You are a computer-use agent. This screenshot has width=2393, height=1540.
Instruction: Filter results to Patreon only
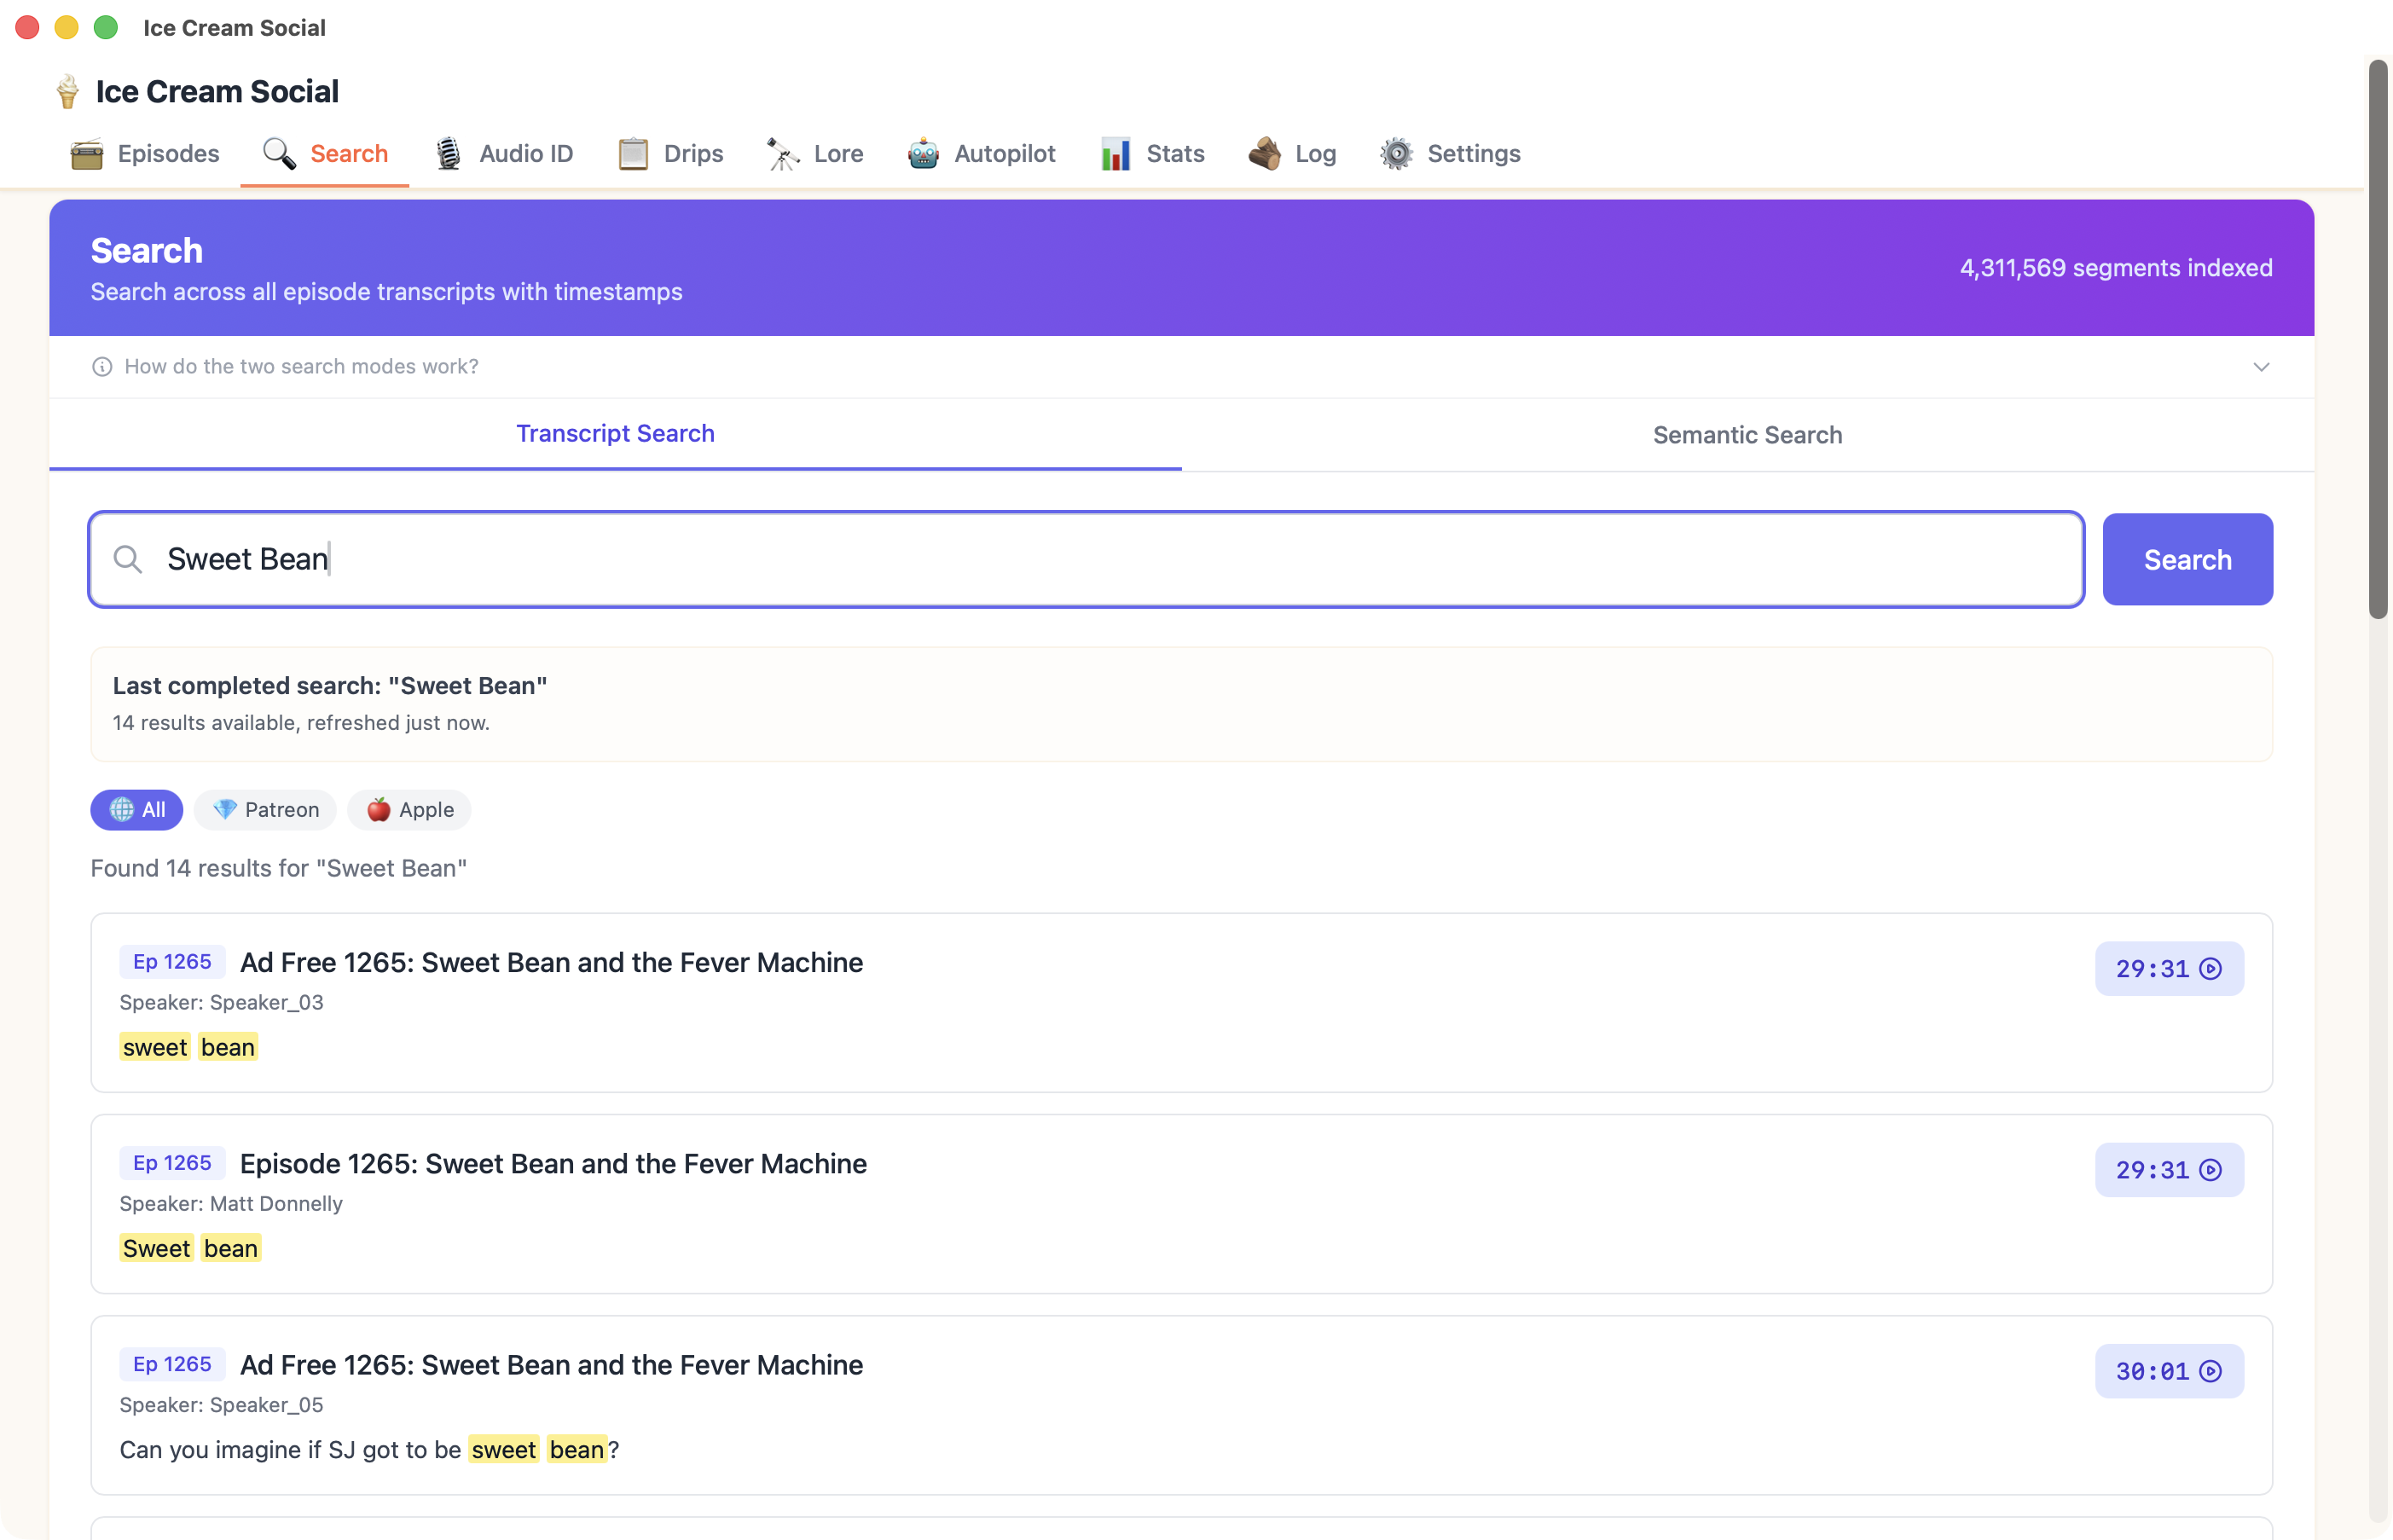pyautogui.click(x=265, y=810)
